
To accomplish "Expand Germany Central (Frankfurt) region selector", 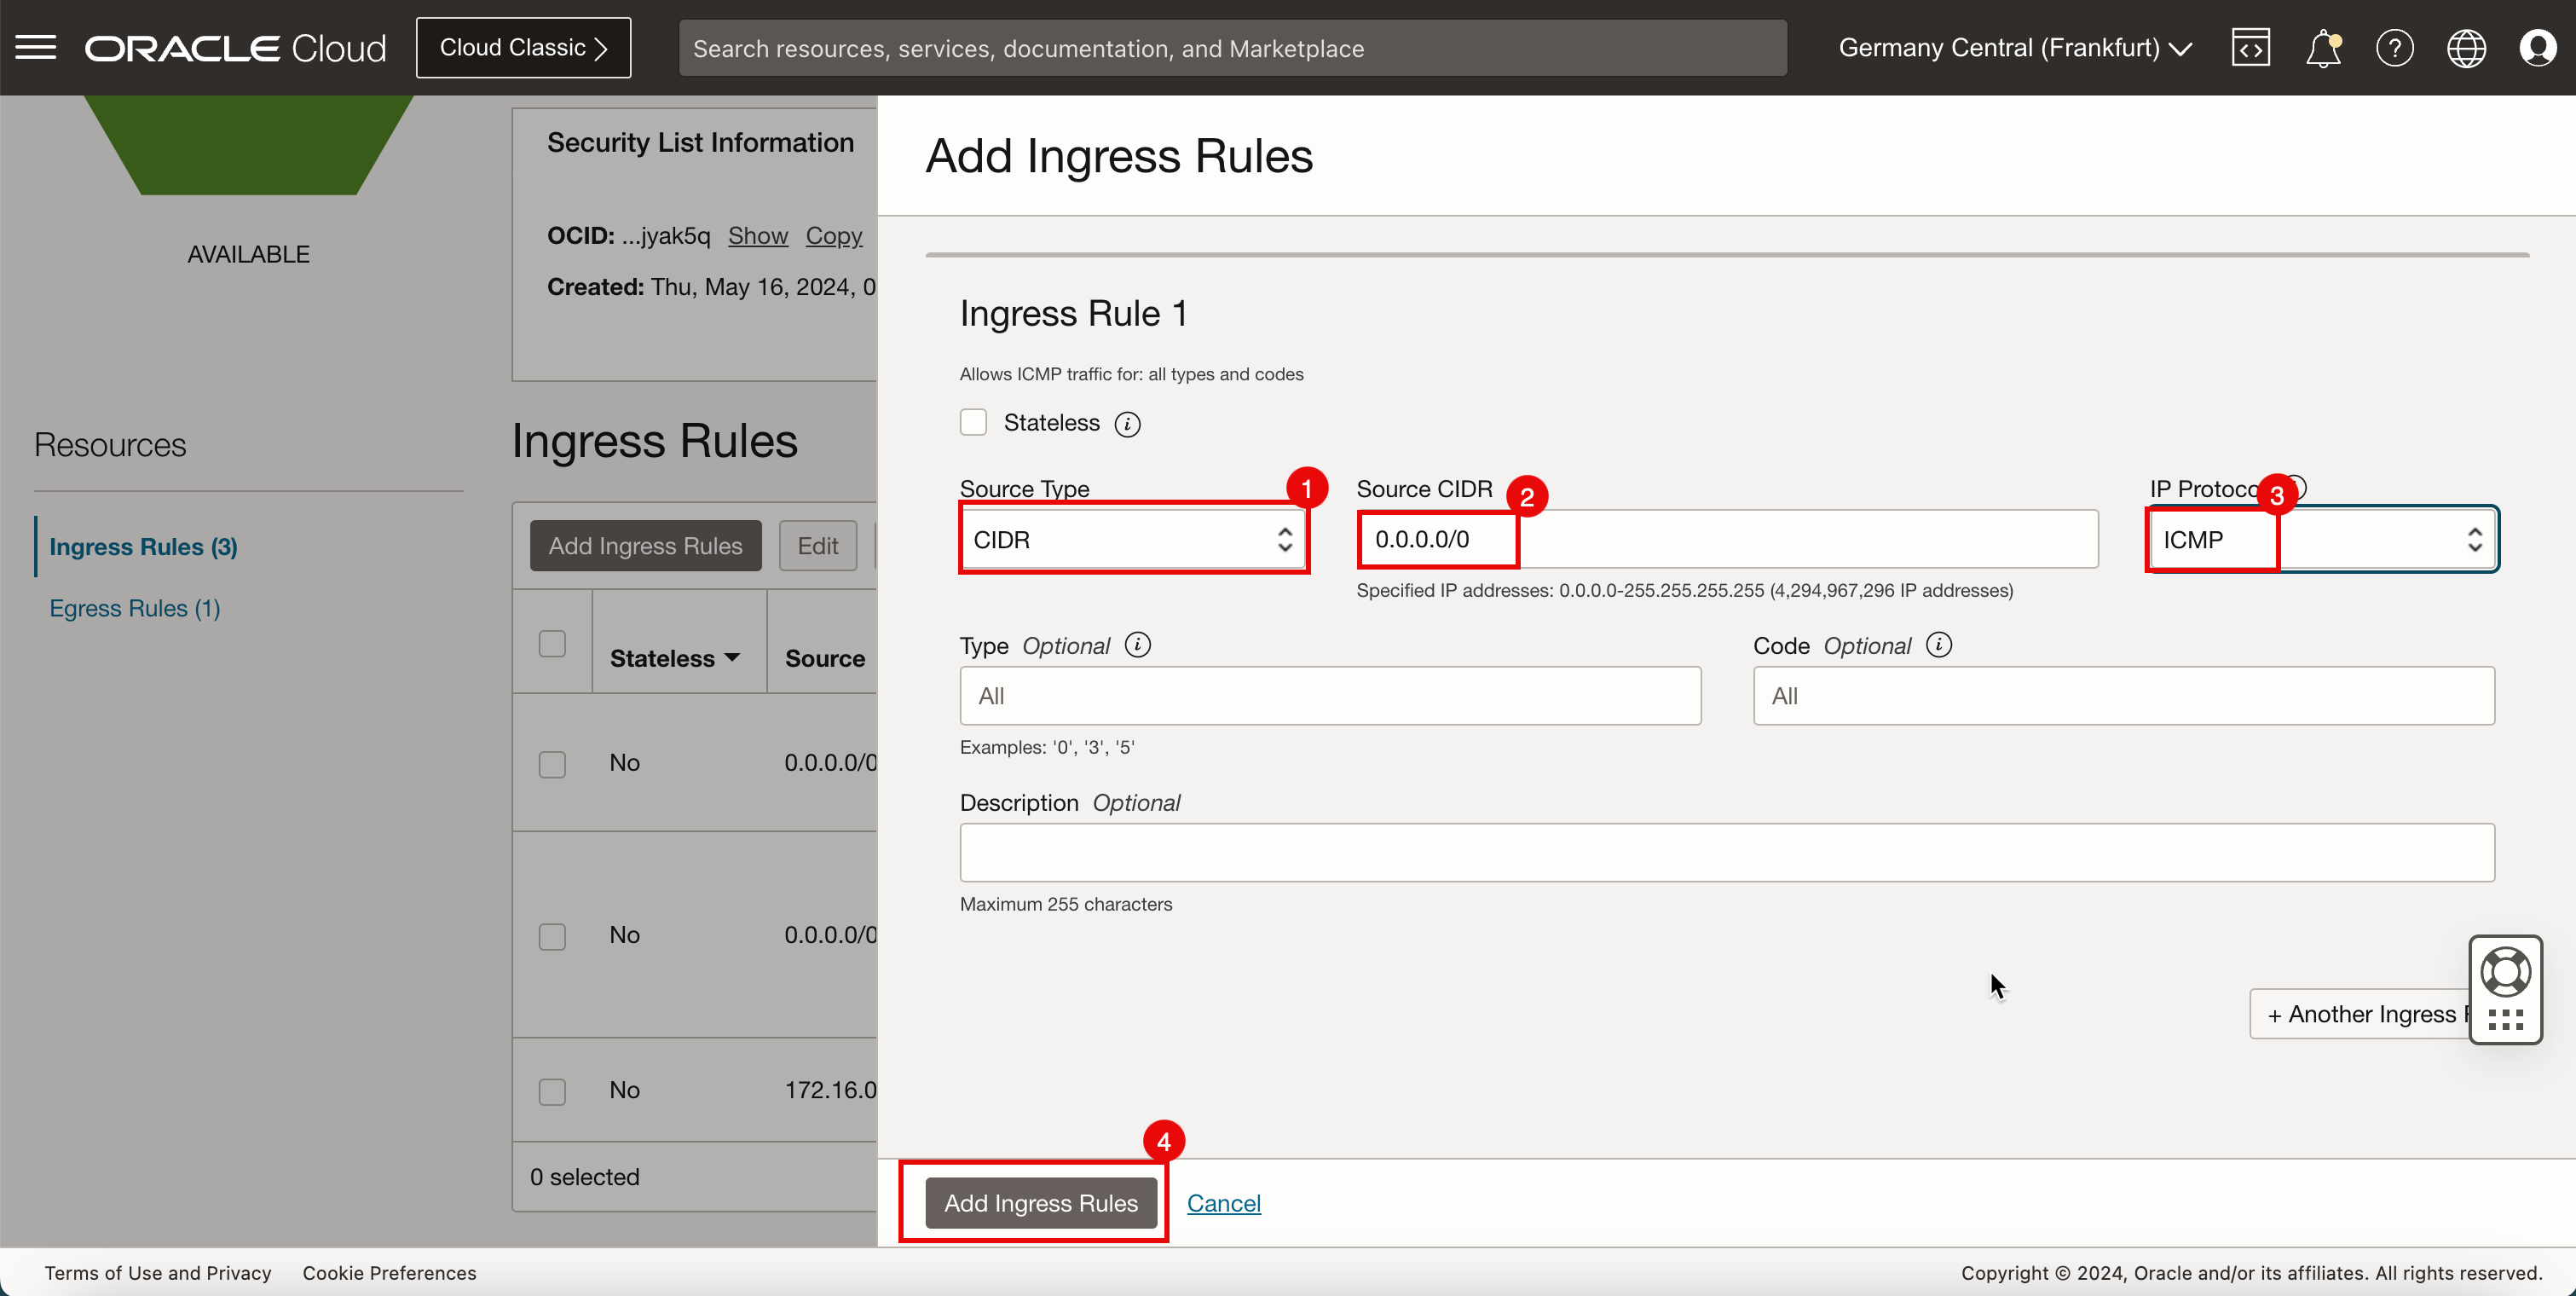I will (x=2014, y=47).
